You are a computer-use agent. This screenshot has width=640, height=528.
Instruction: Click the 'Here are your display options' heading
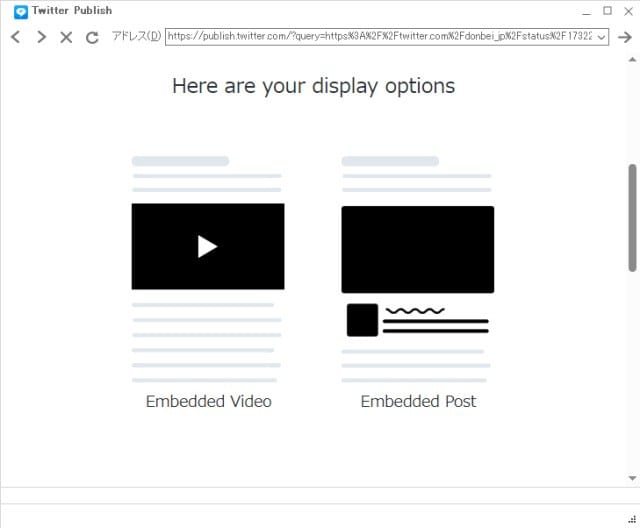point(313,86)
